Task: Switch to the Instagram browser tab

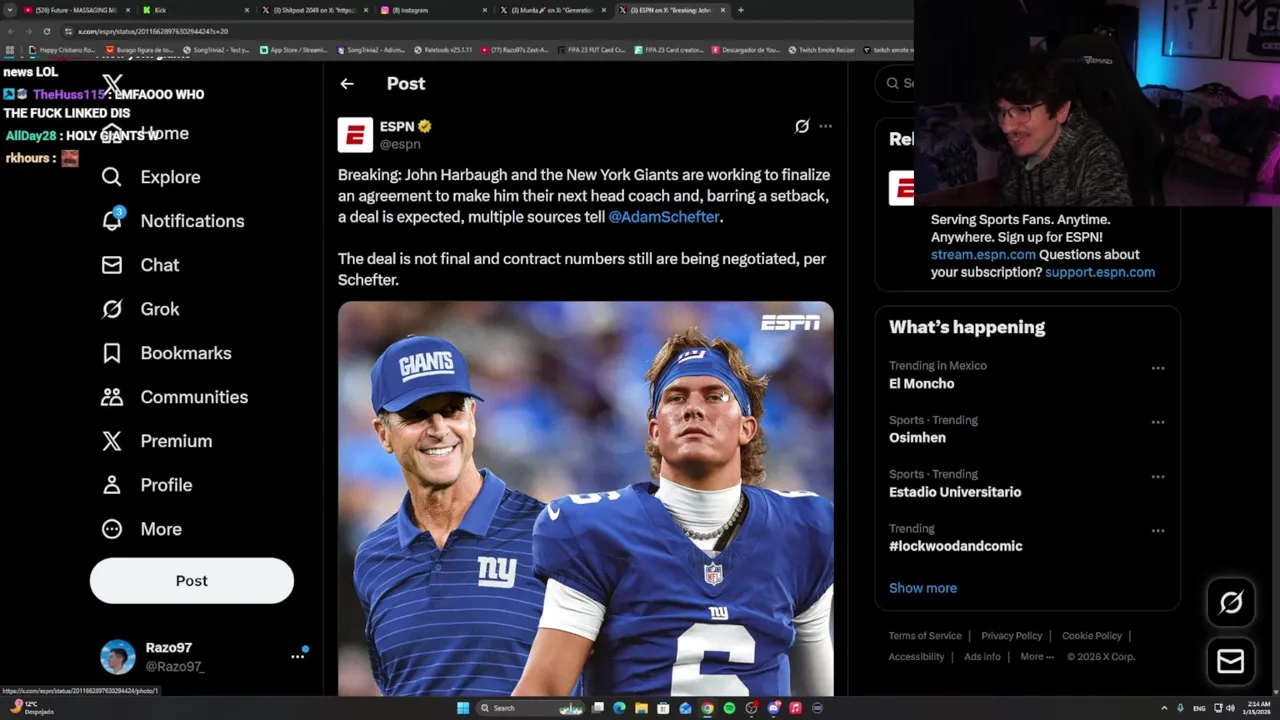Action: [x=433, y=10]
